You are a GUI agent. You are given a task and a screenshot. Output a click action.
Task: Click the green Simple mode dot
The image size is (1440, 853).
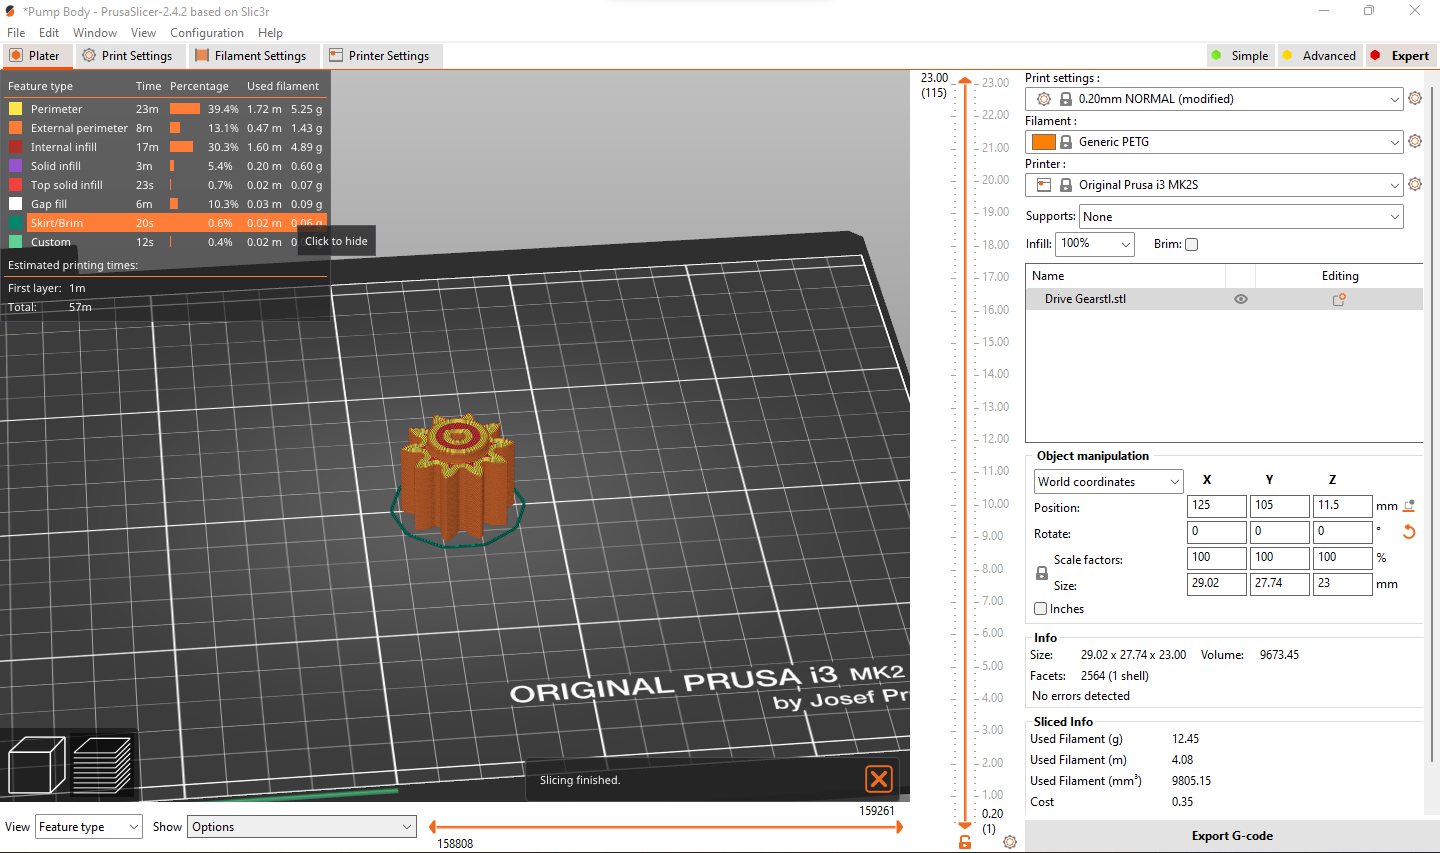[x=1216, y=56]
